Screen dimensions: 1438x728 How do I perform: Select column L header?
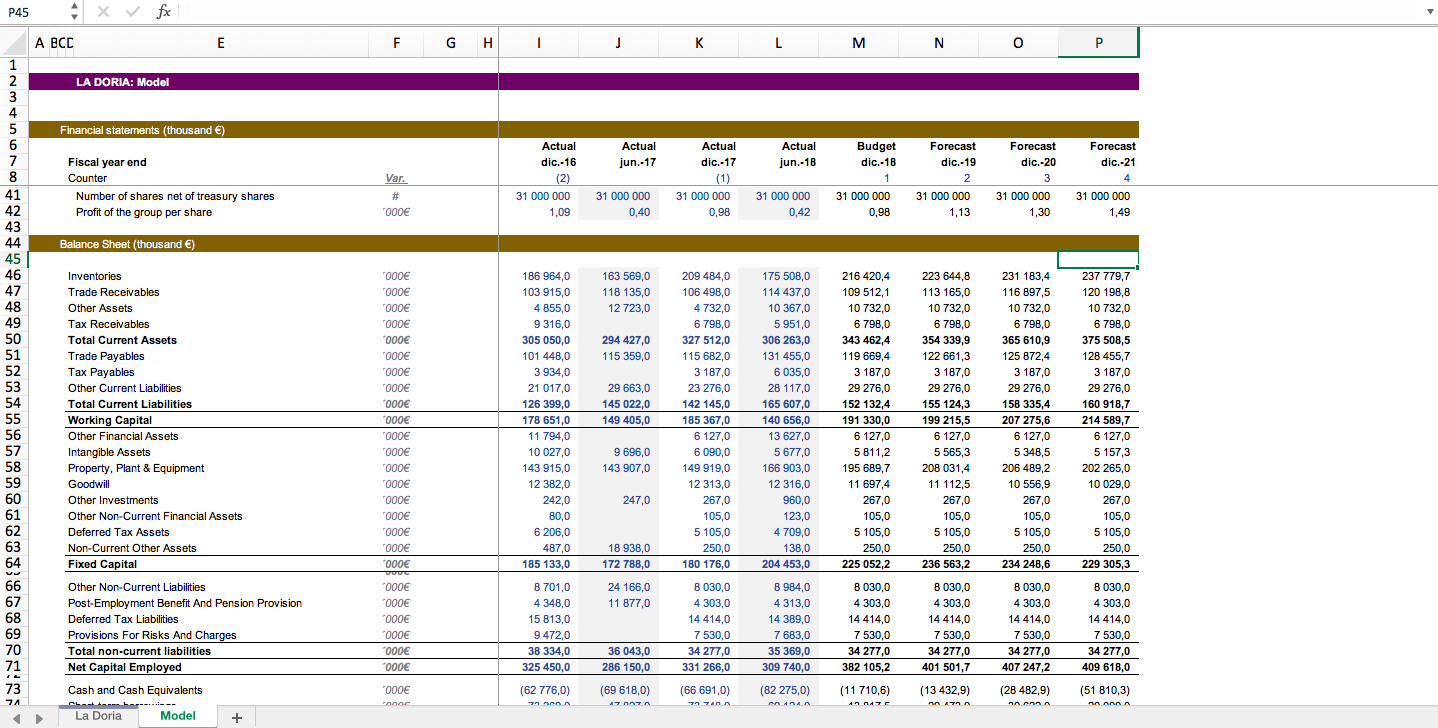coord(779,43)
